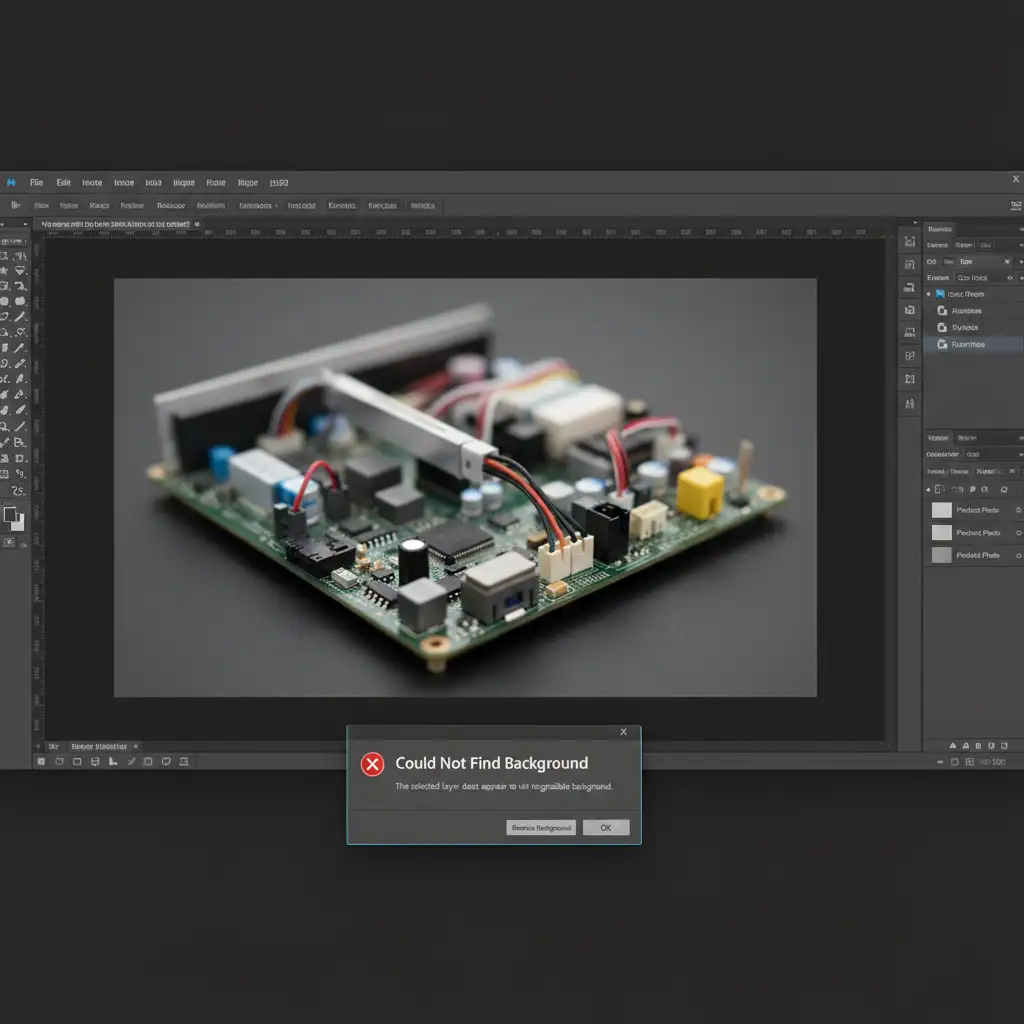The image size is (1024, 1024).
Task: Click the foreground color swatch in the toolbar
Action: 9,514
